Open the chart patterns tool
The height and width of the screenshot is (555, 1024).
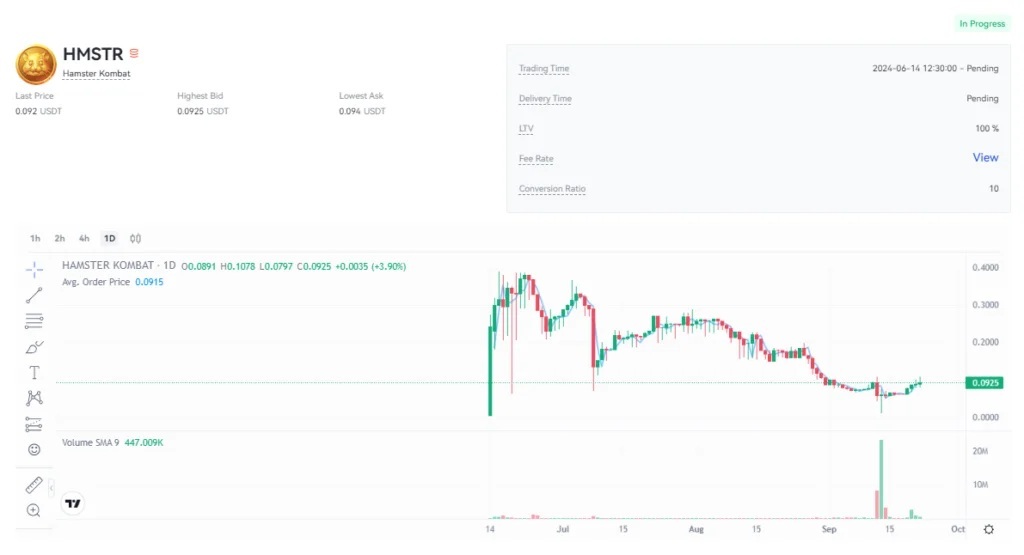[x=34, y=398]
